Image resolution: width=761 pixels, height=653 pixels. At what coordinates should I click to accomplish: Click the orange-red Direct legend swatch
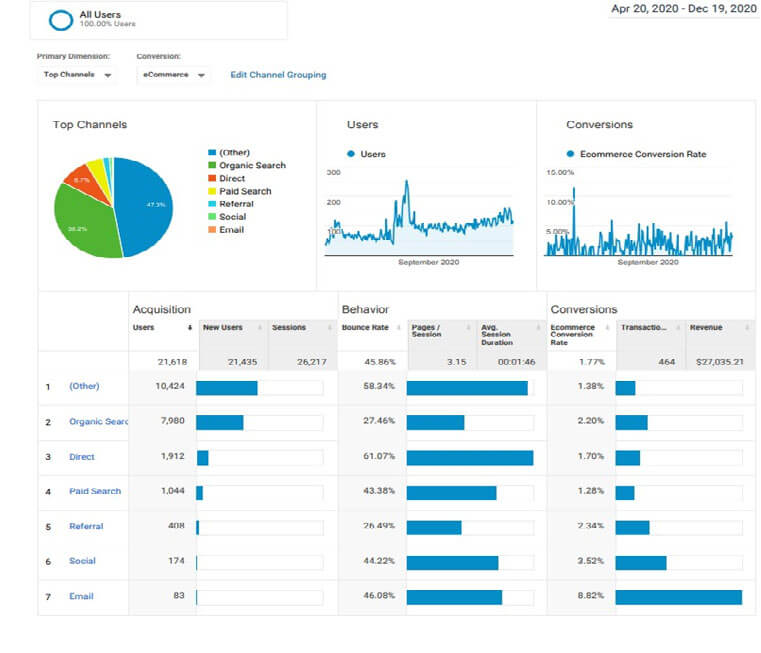212,178
